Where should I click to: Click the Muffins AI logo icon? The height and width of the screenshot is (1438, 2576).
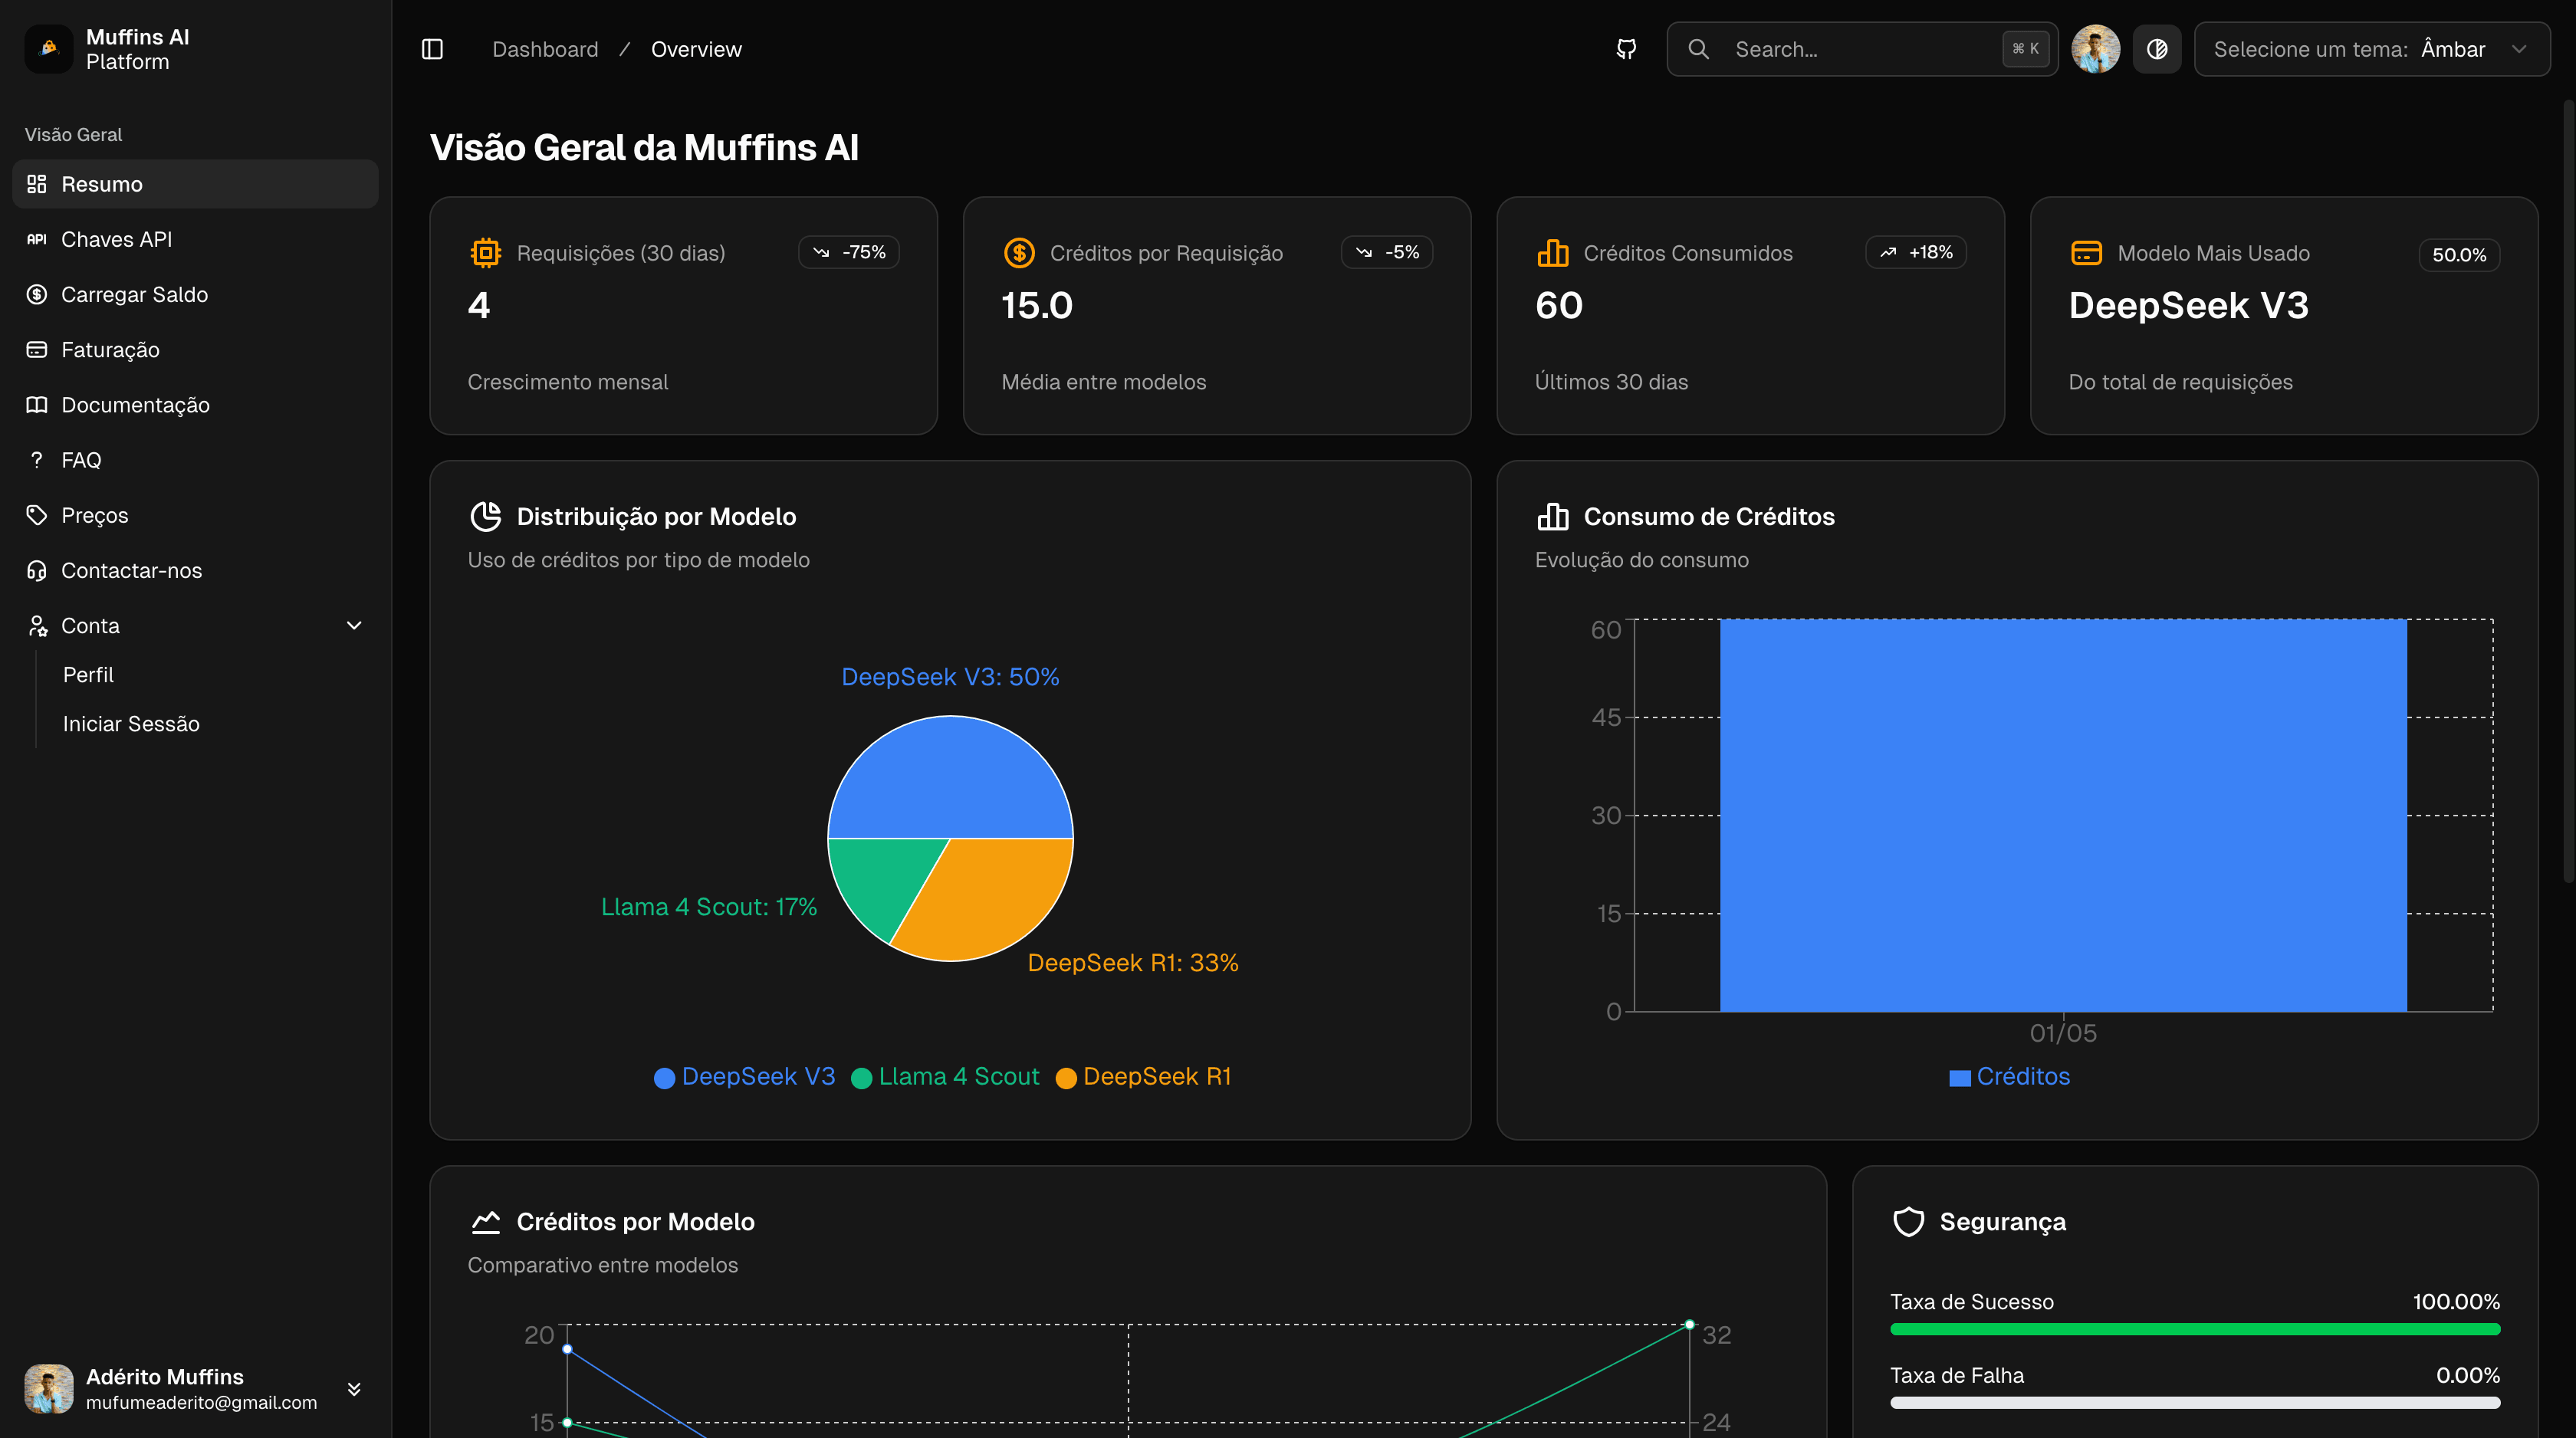click(49, 49)
